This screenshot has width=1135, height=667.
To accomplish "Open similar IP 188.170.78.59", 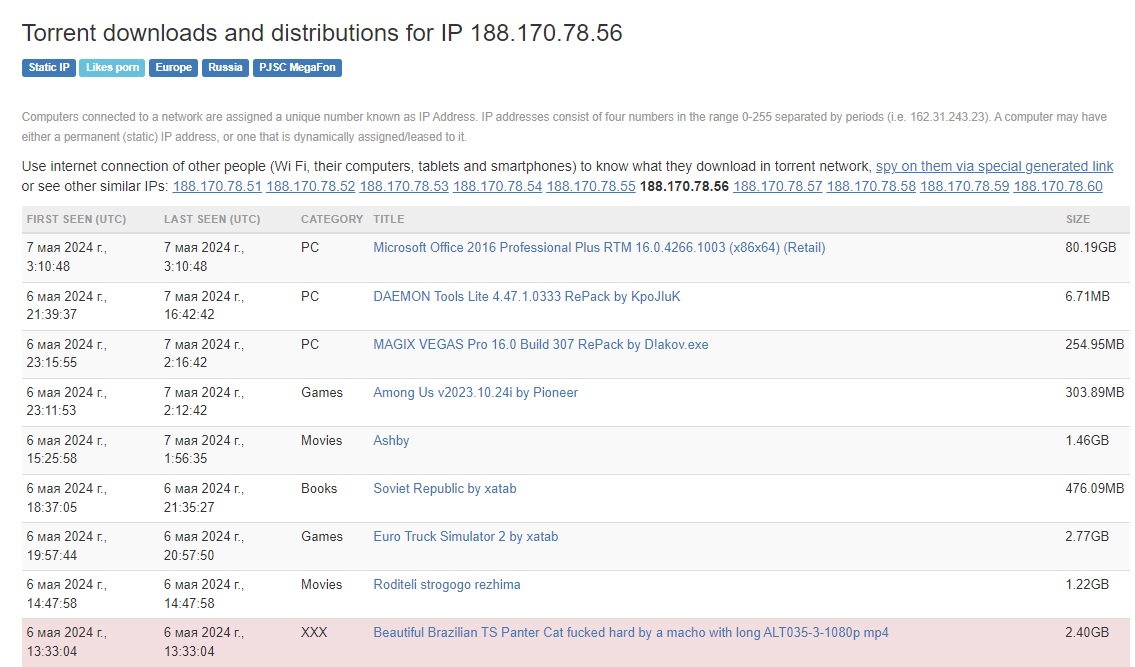I will [x=964, y=186].
